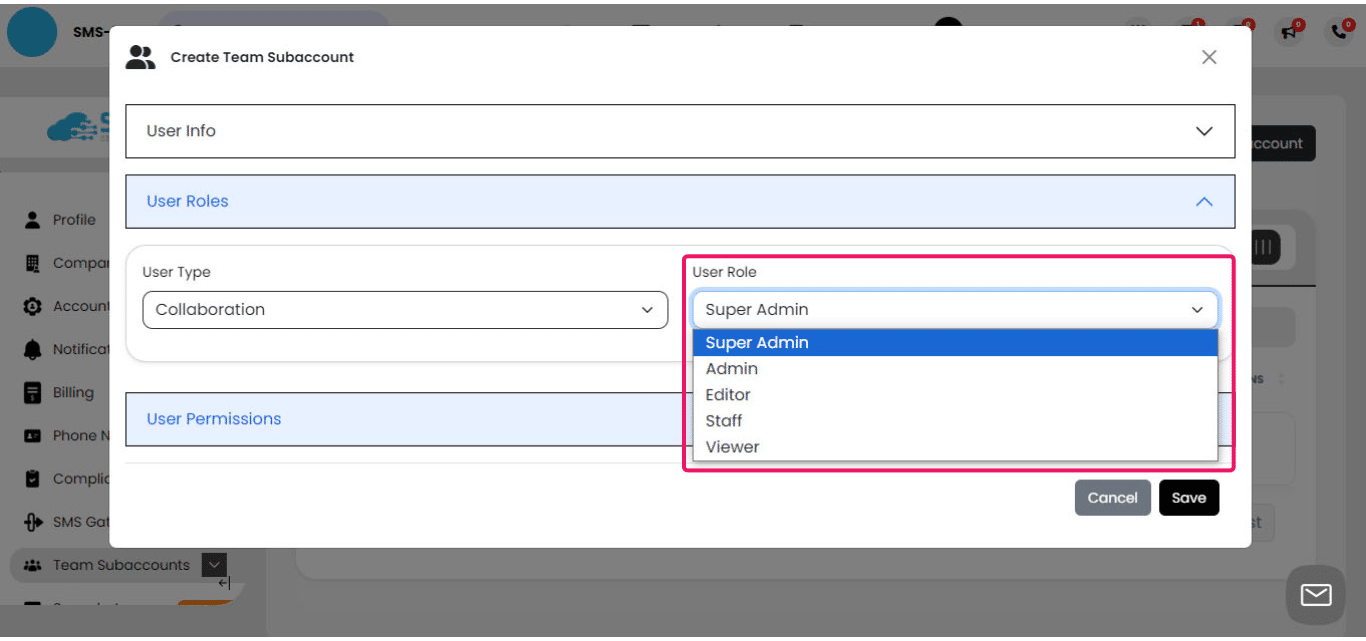Expand the Team Subaccounts chevron
1366x641 pixels.
coord(213,565)
